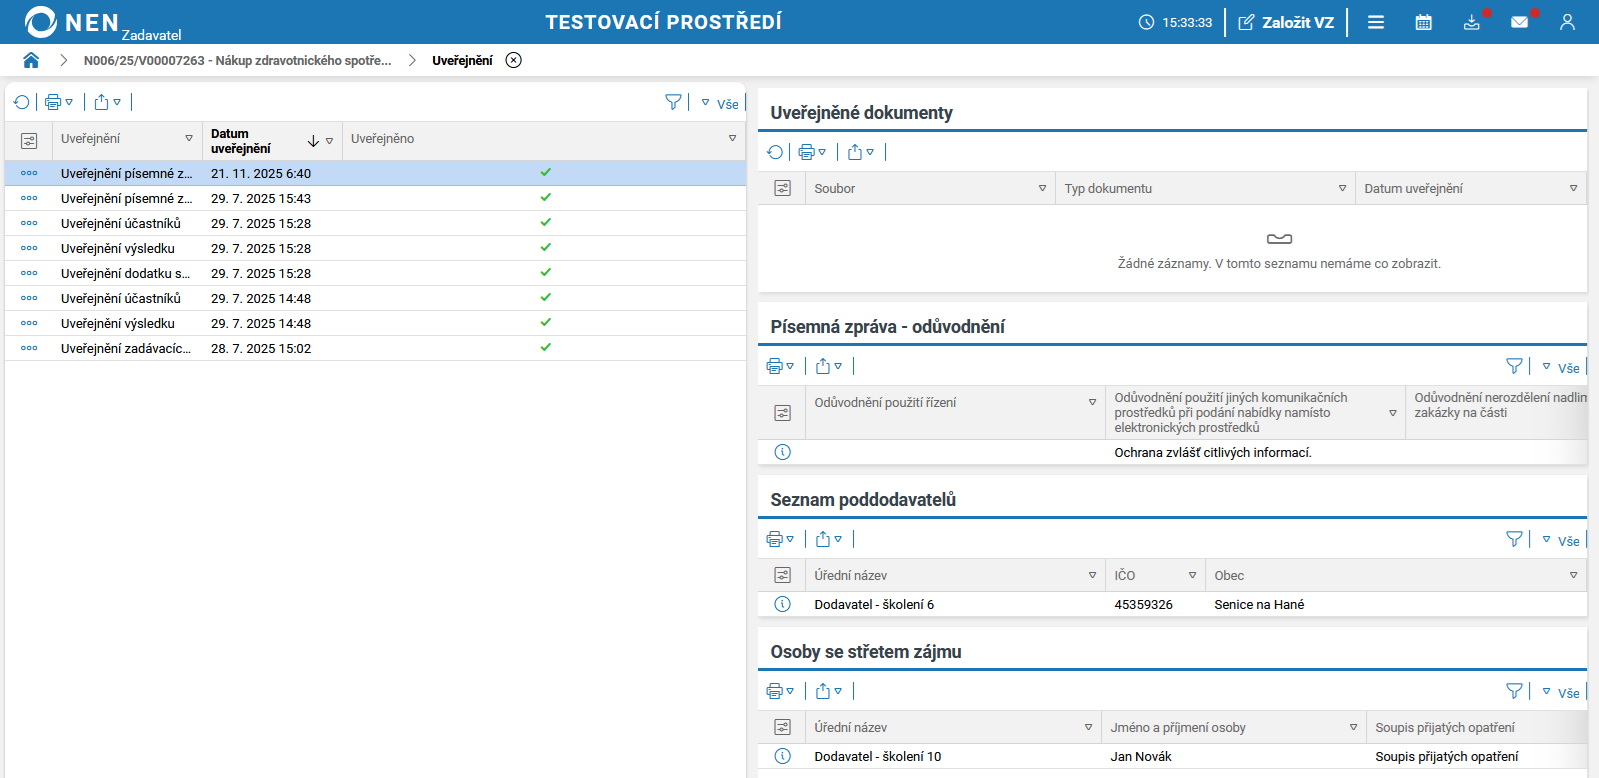
Task: Open filter for left Uveřejnění list
Action: tap(673, 102)
